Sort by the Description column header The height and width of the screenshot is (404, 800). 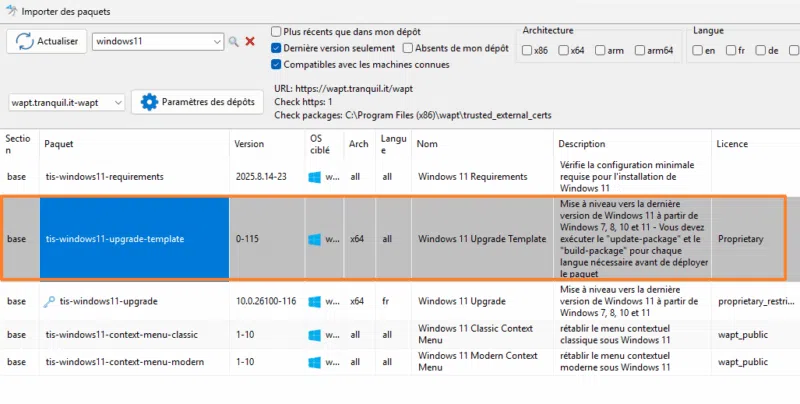632,144
